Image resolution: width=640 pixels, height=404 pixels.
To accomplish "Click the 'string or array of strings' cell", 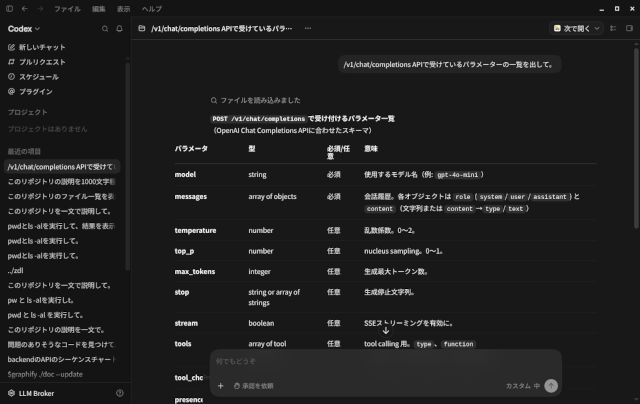I will (x=274, y=297).
